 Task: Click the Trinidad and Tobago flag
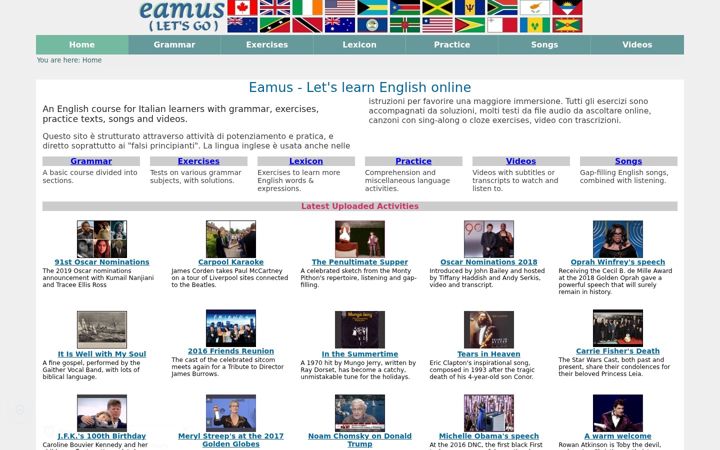(x=308, y=25)
